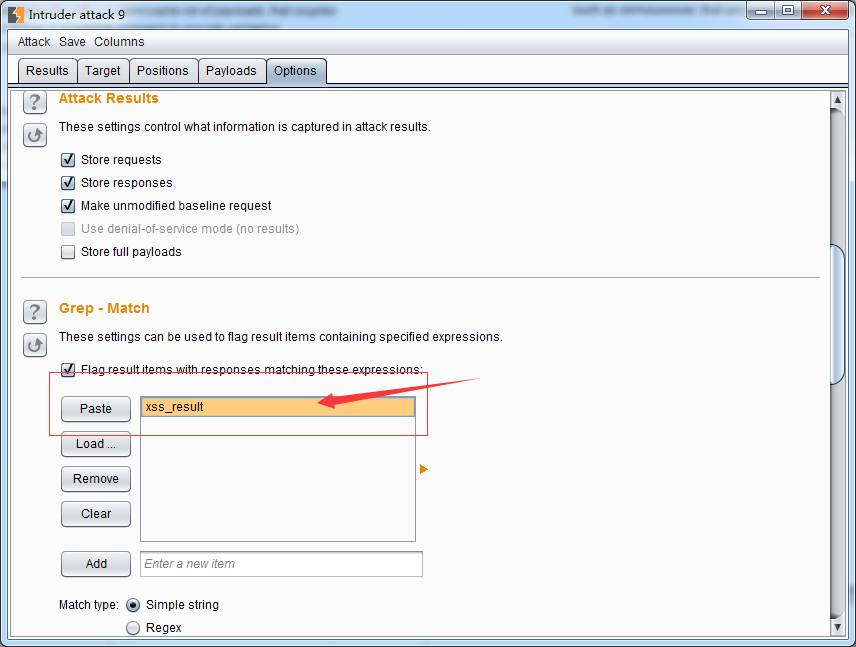This screenshot has height=647, width=856.
Task: Open the Columns menu
Action: pos(119,42)
